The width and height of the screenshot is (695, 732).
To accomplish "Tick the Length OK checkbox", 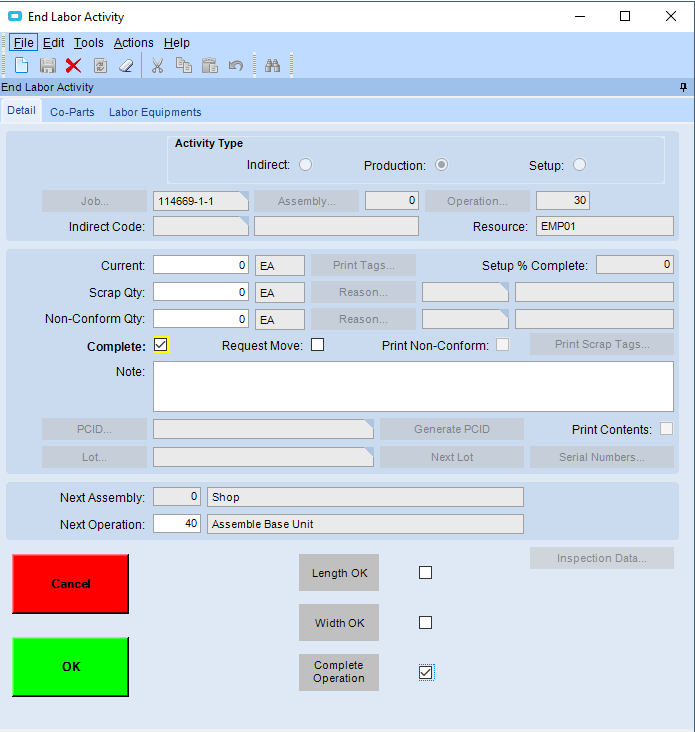I will pos(425,573).
